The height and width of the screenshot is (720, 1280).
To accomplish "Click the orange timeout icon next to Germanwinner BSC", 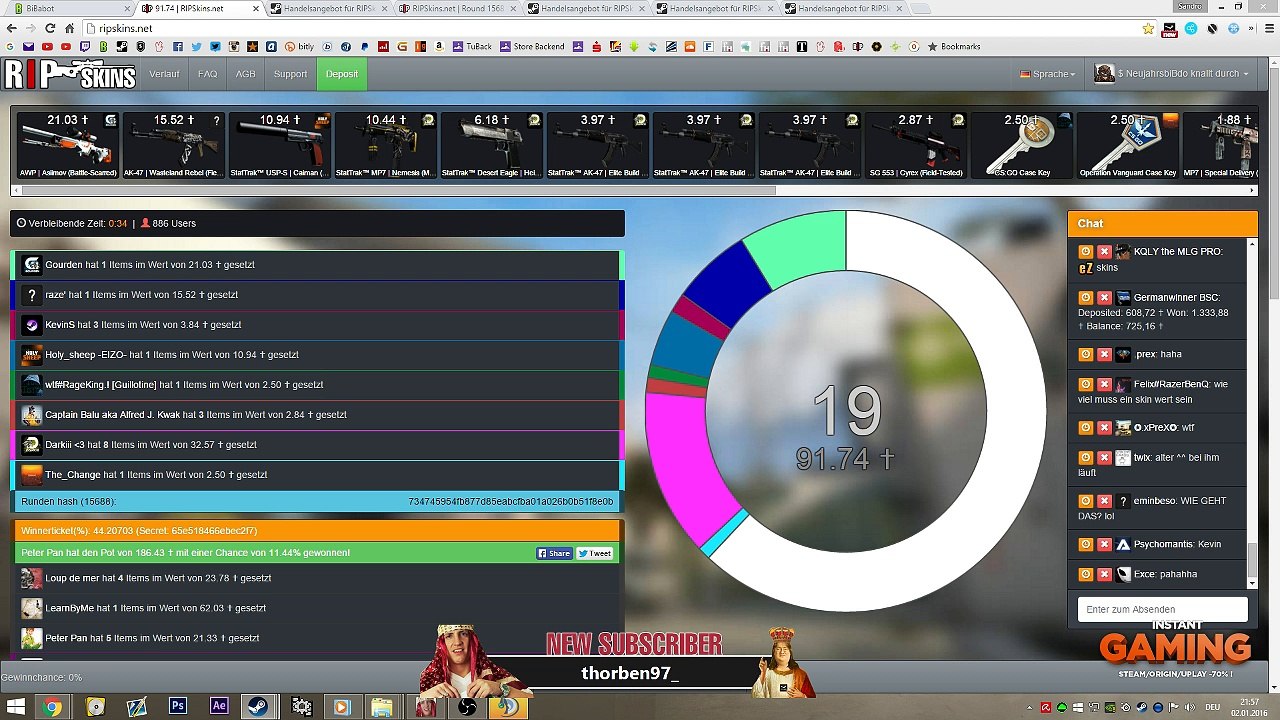I will pyautogui.click(x=1086, y=298).
